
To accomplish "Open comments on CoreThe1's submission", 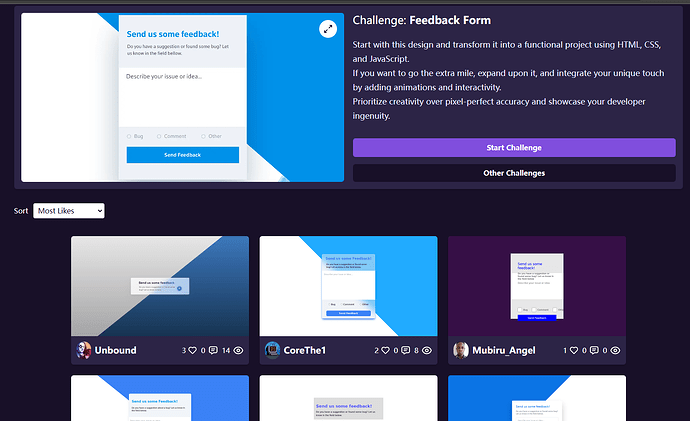I will 405,351.
